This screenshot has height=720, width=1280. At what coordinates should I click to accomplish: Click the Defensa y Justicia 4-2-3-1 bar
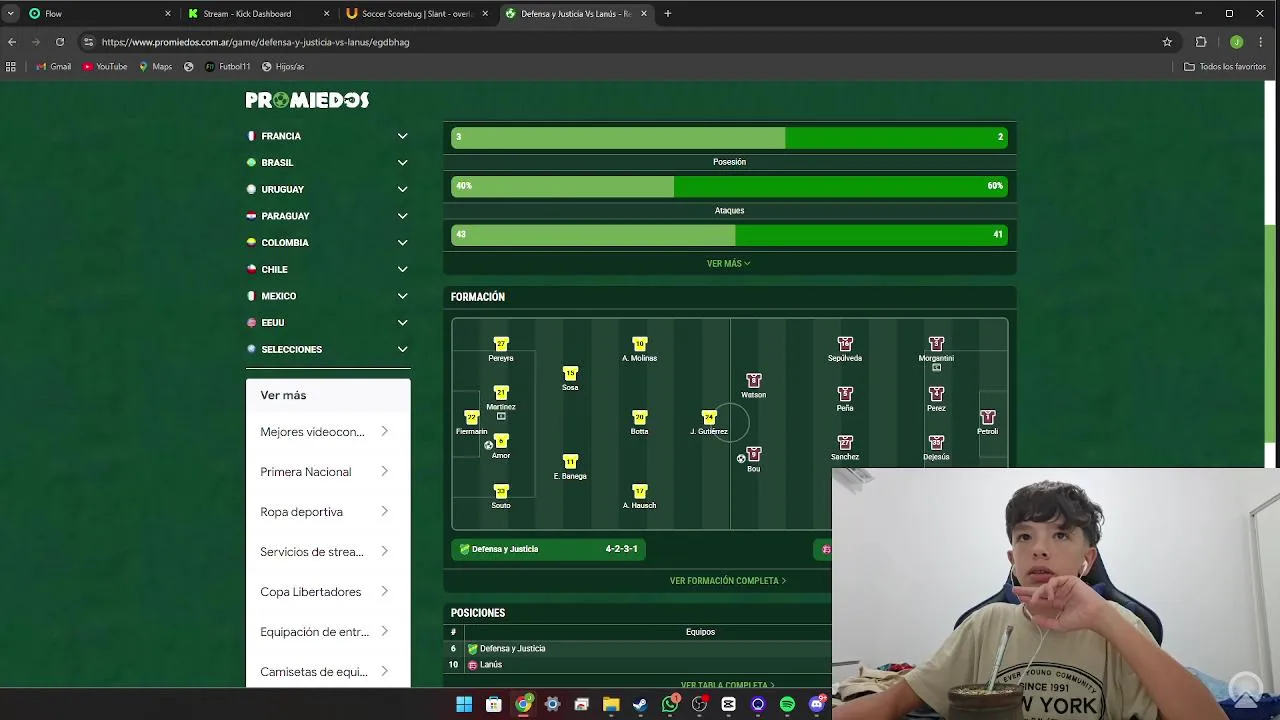pyautogui.click(x=548, y=549)
